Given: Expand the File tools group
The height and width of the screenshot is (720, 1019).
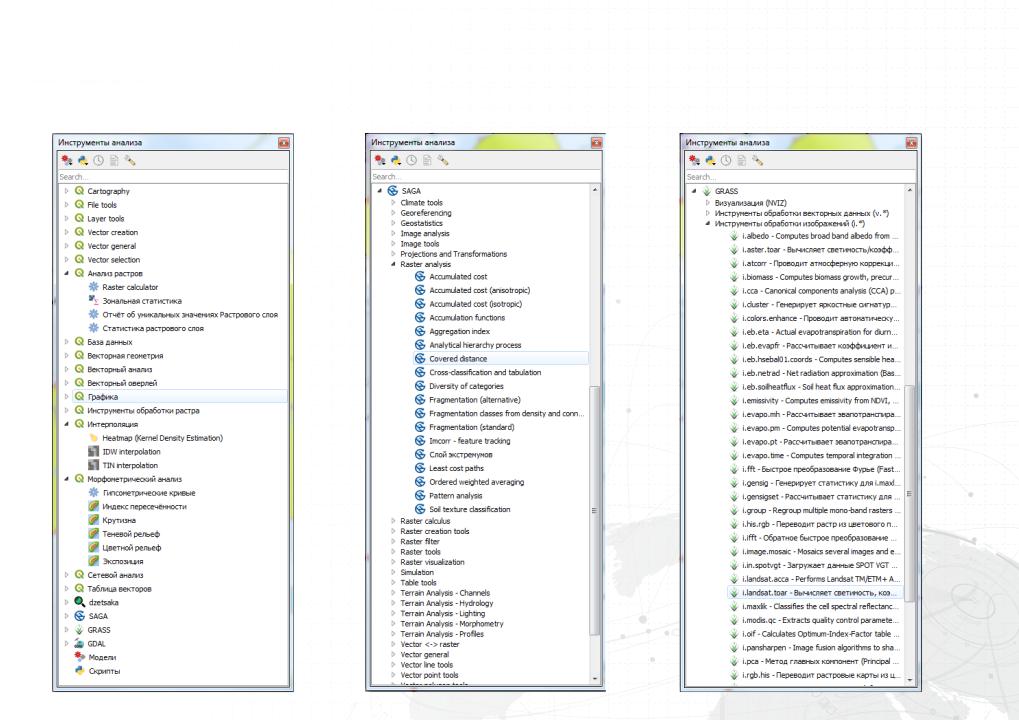Looking at the screenshot, I should click(x=66, y=205).
